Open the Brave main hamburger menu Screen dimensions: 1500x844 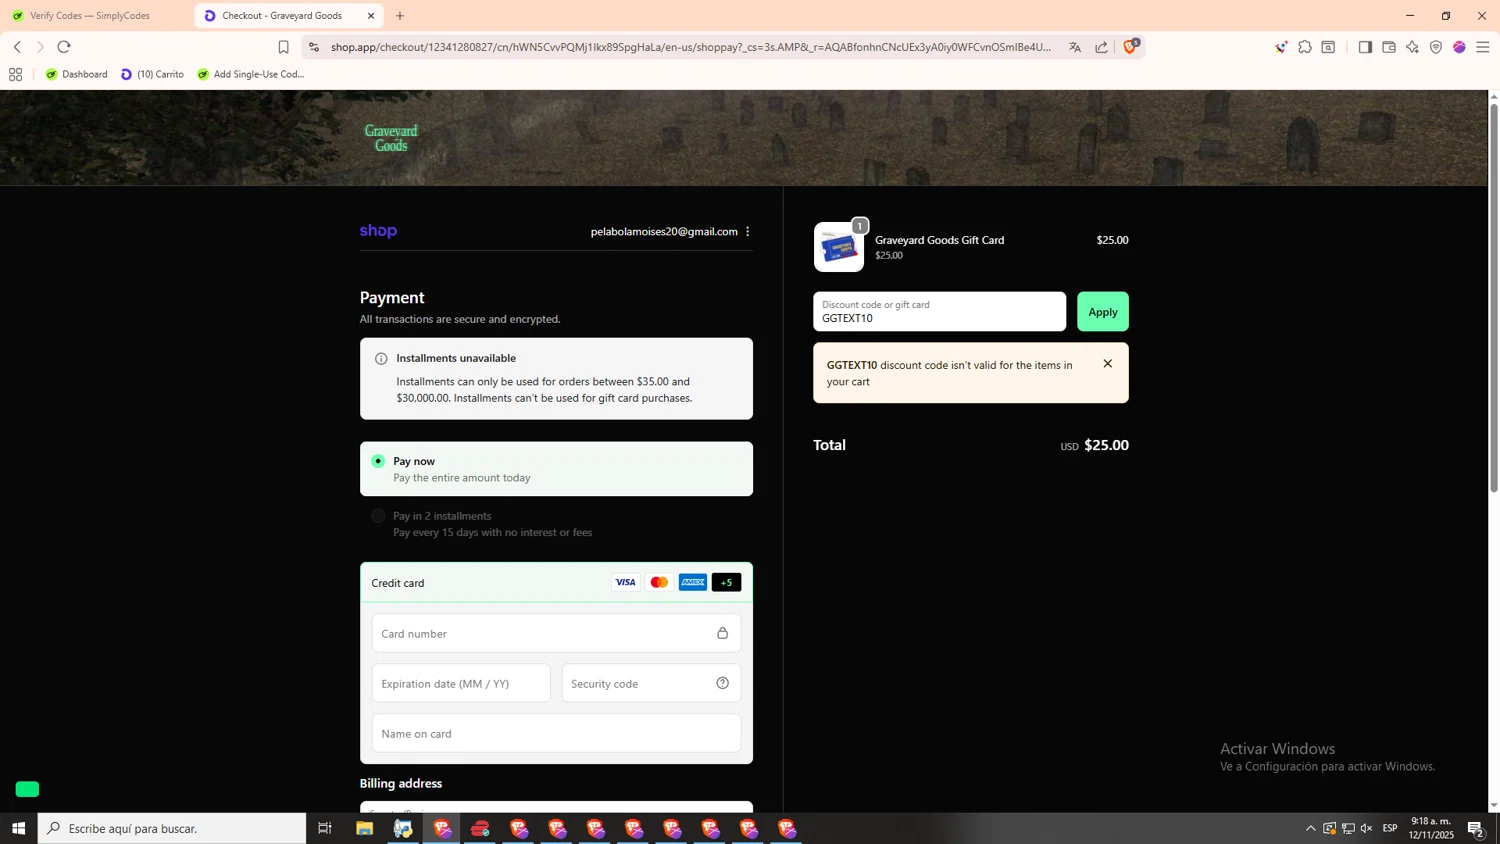[x=1483, y=47]
